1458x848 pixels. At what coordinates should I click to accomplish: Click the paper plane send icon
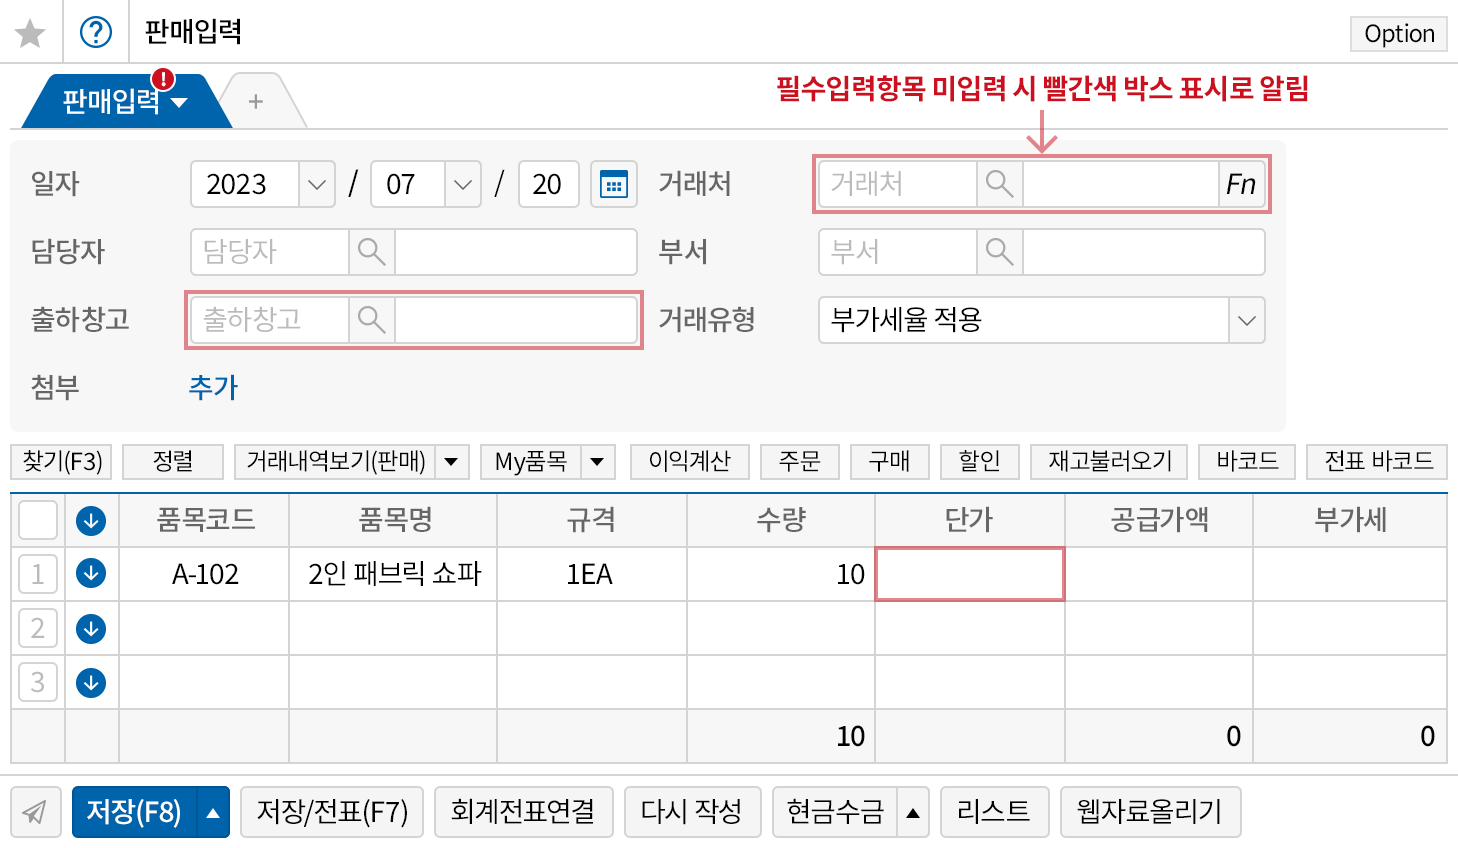pos(35,811)
